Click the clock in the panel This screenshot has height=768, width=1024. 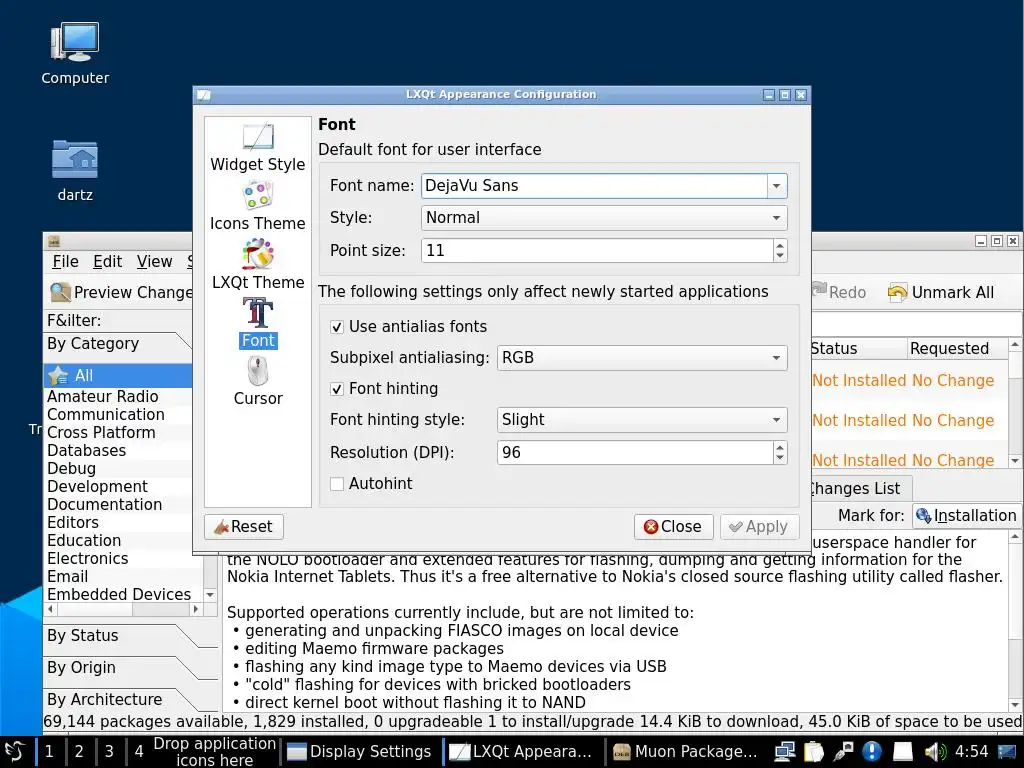point(971,752)
